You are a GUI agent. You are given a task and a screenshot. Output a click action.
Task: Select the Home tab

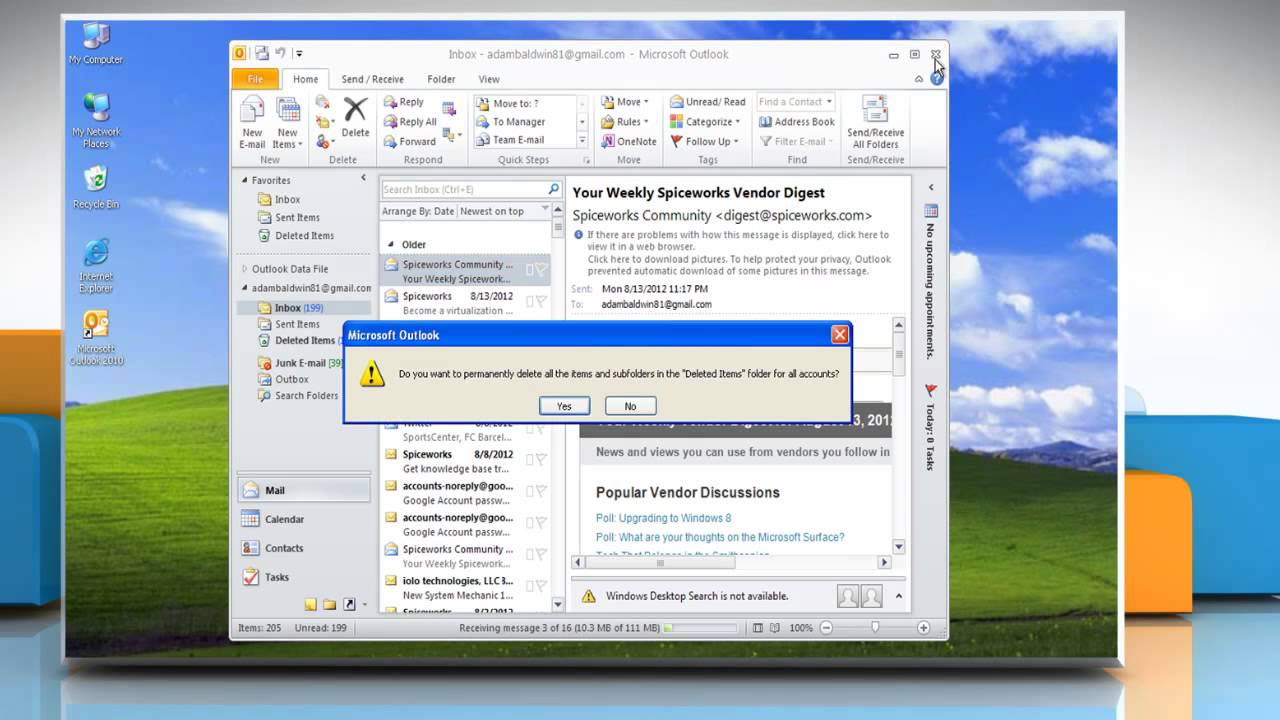point(305,79)
